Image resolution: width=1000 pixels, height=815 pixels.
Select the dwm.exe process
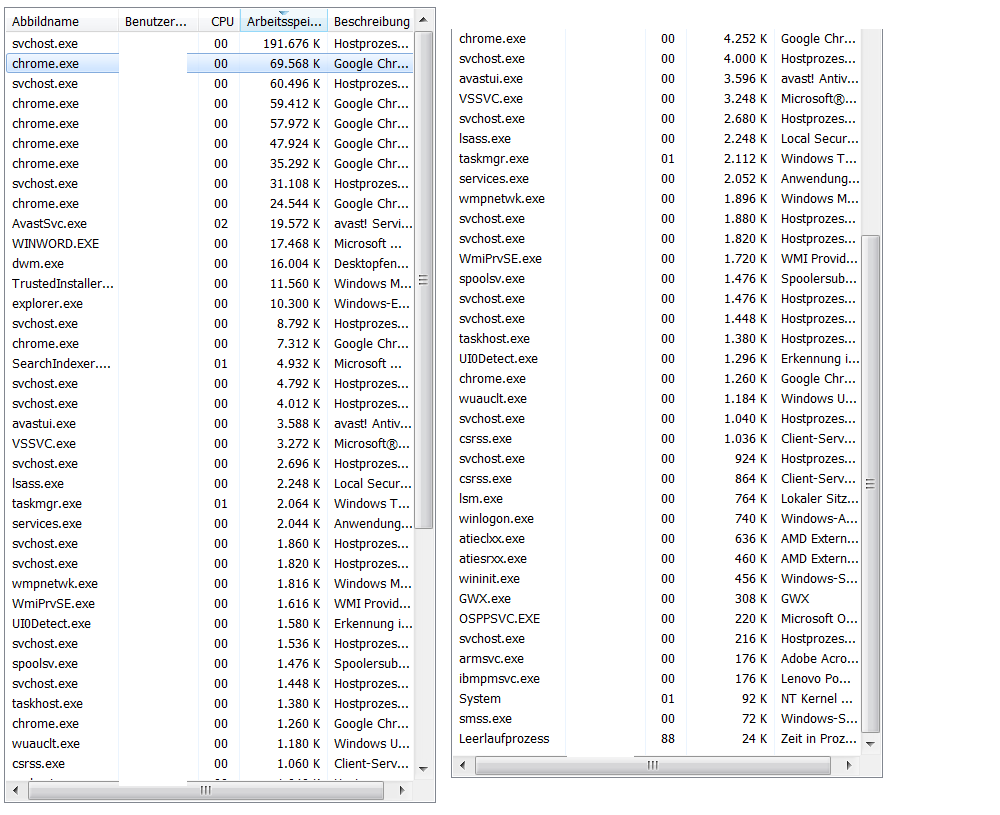point(210,263)
